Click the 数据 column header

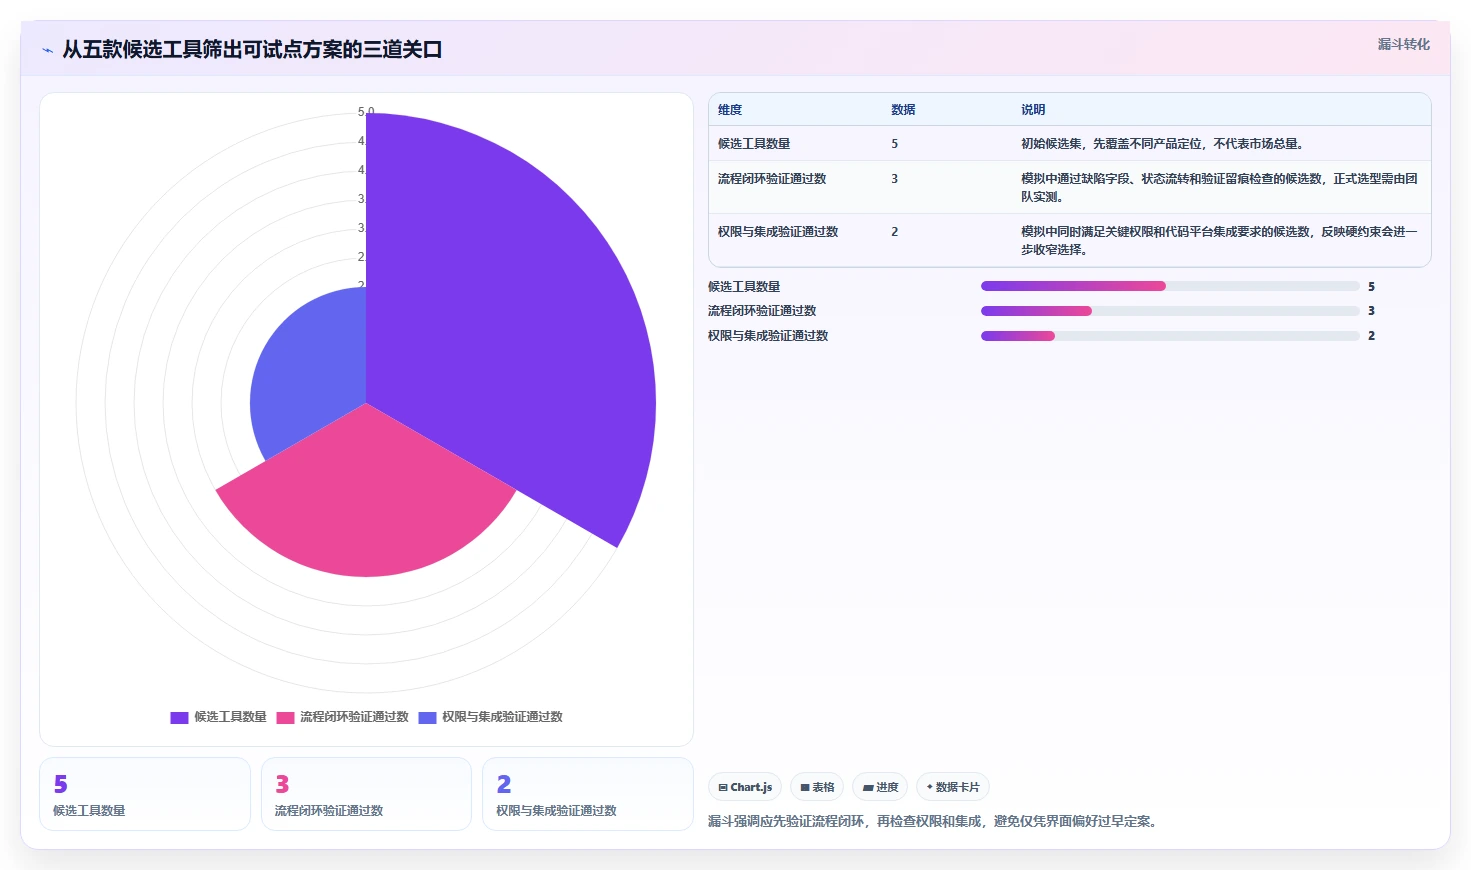(903, 110)
